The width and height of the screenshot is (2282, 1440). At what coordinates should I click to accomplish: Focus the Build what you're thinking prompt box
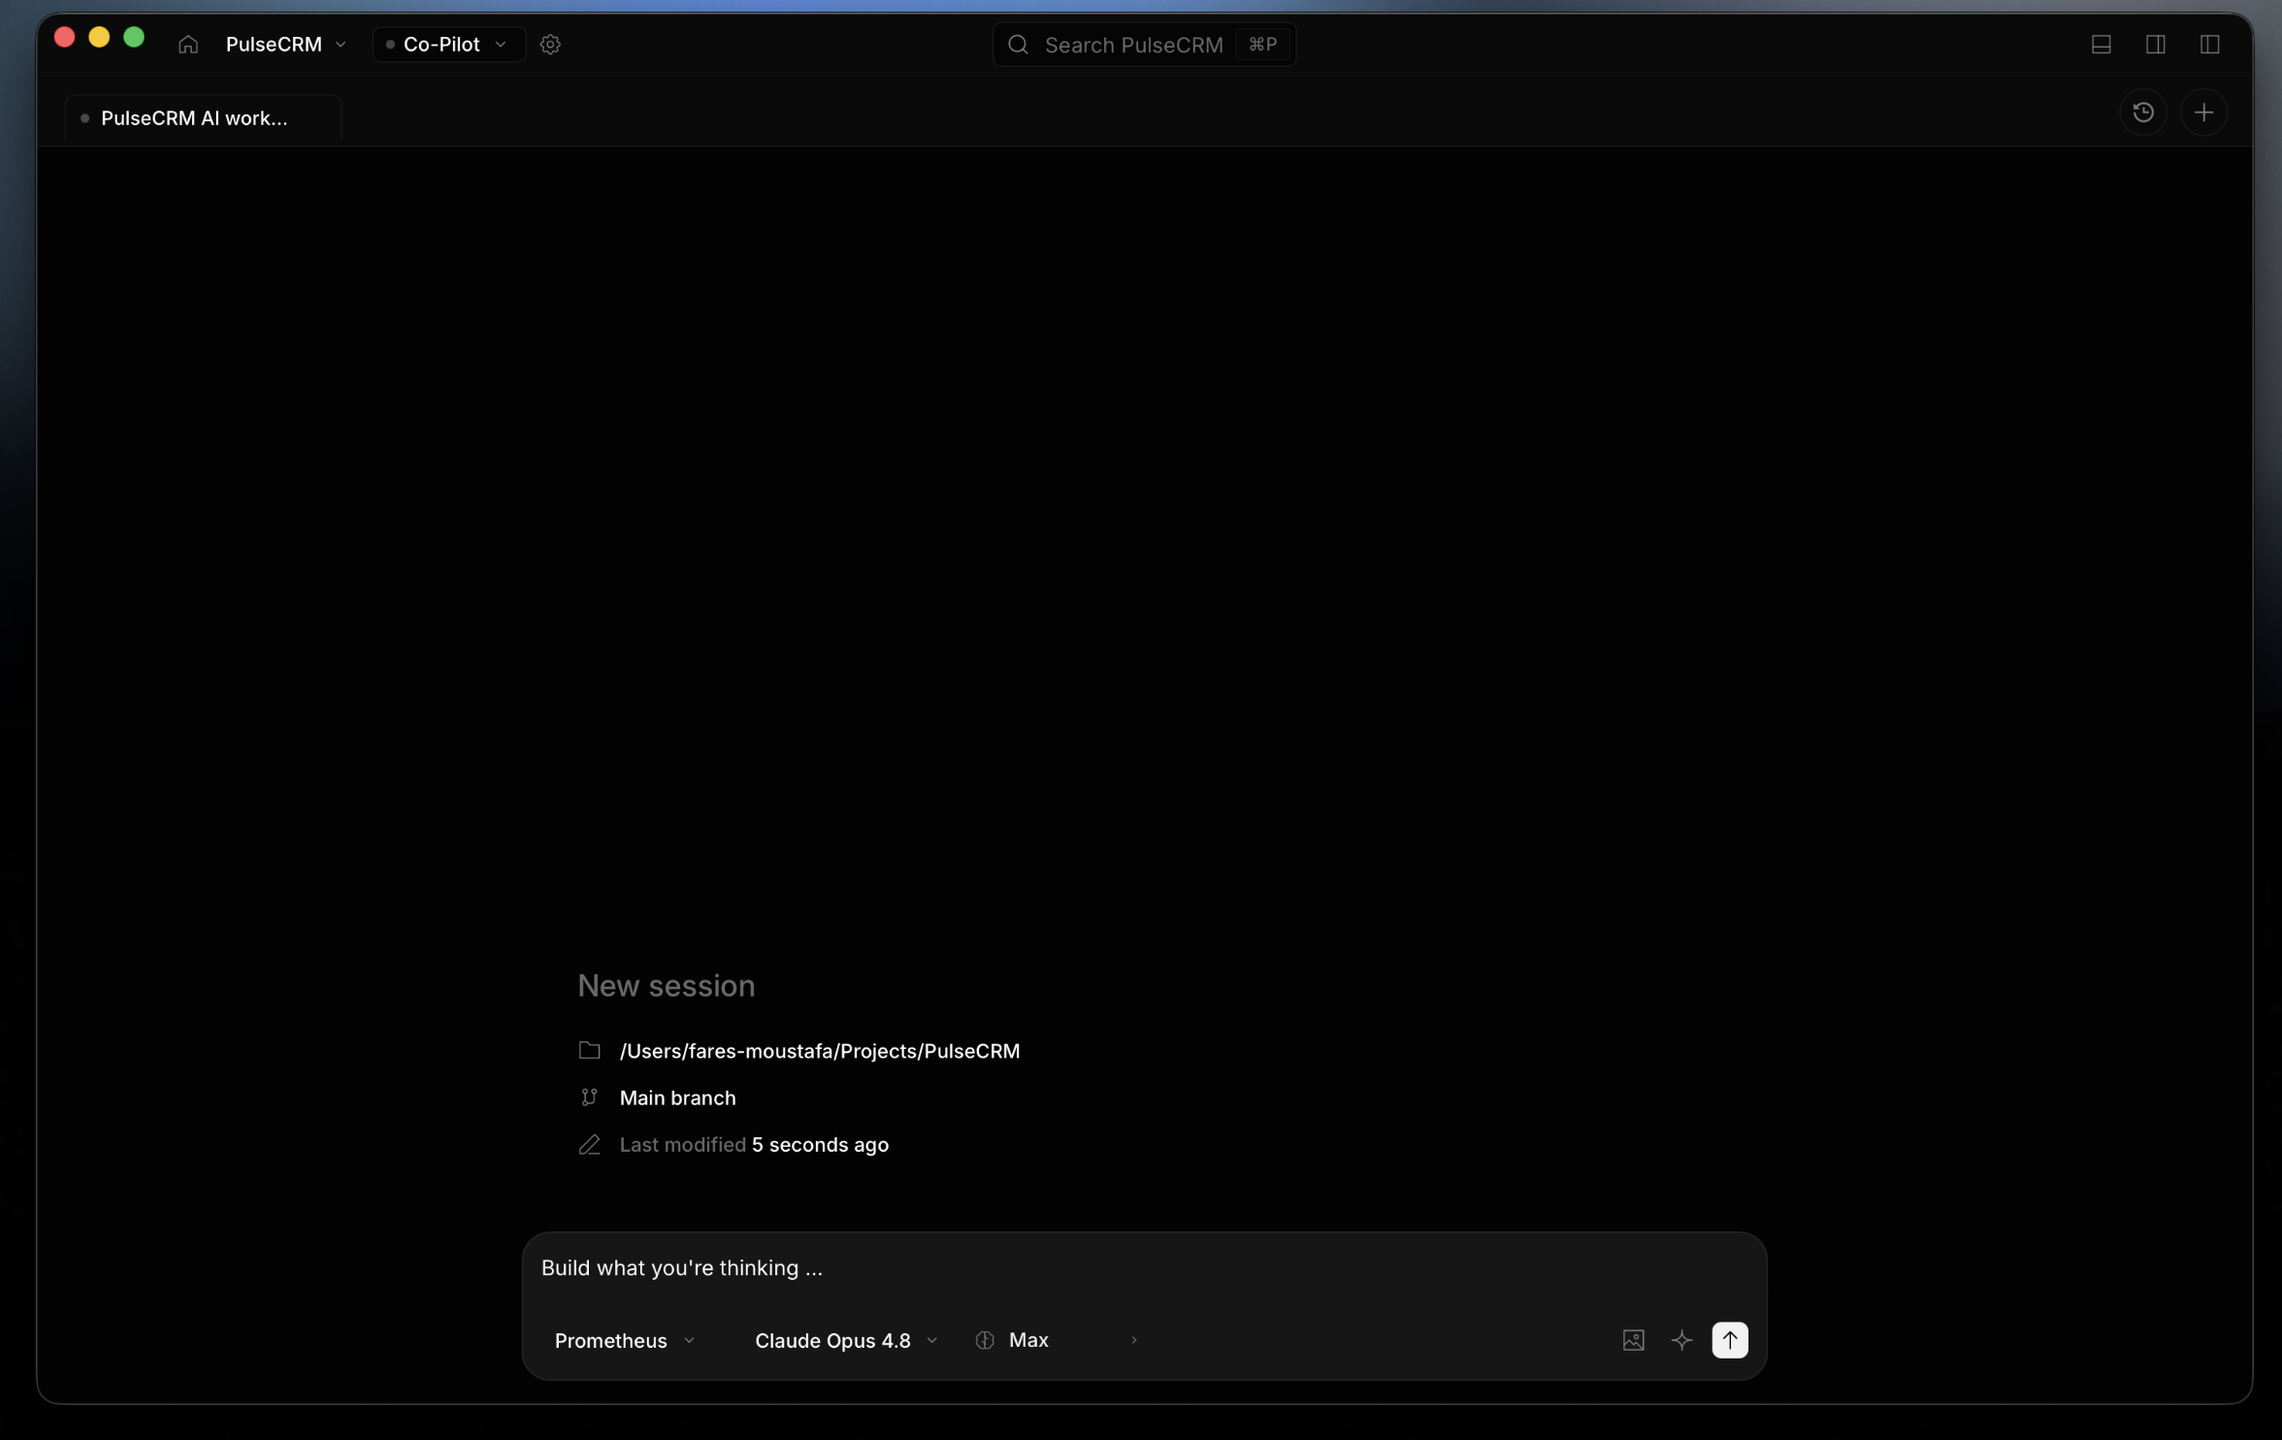click(x=1144, y=1268)
